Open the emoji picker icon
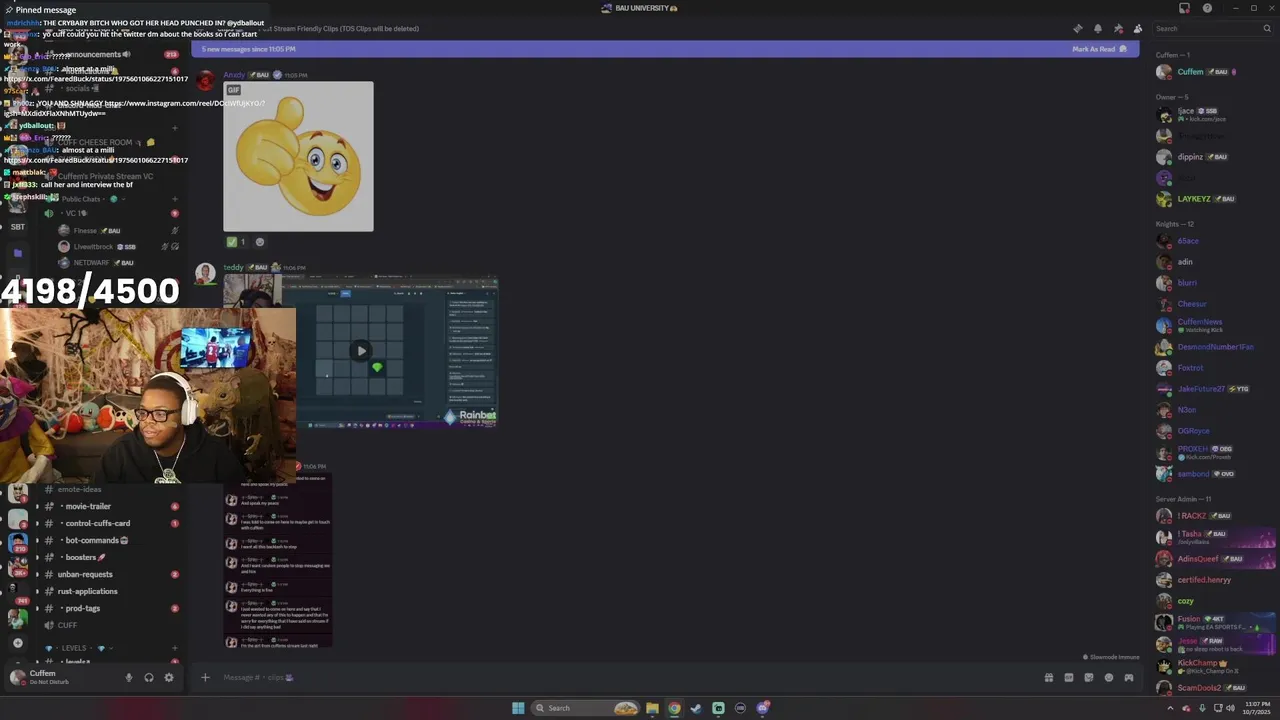Image resolution: width=1280 pixels, height=720 pixels. click(1108, 677)
